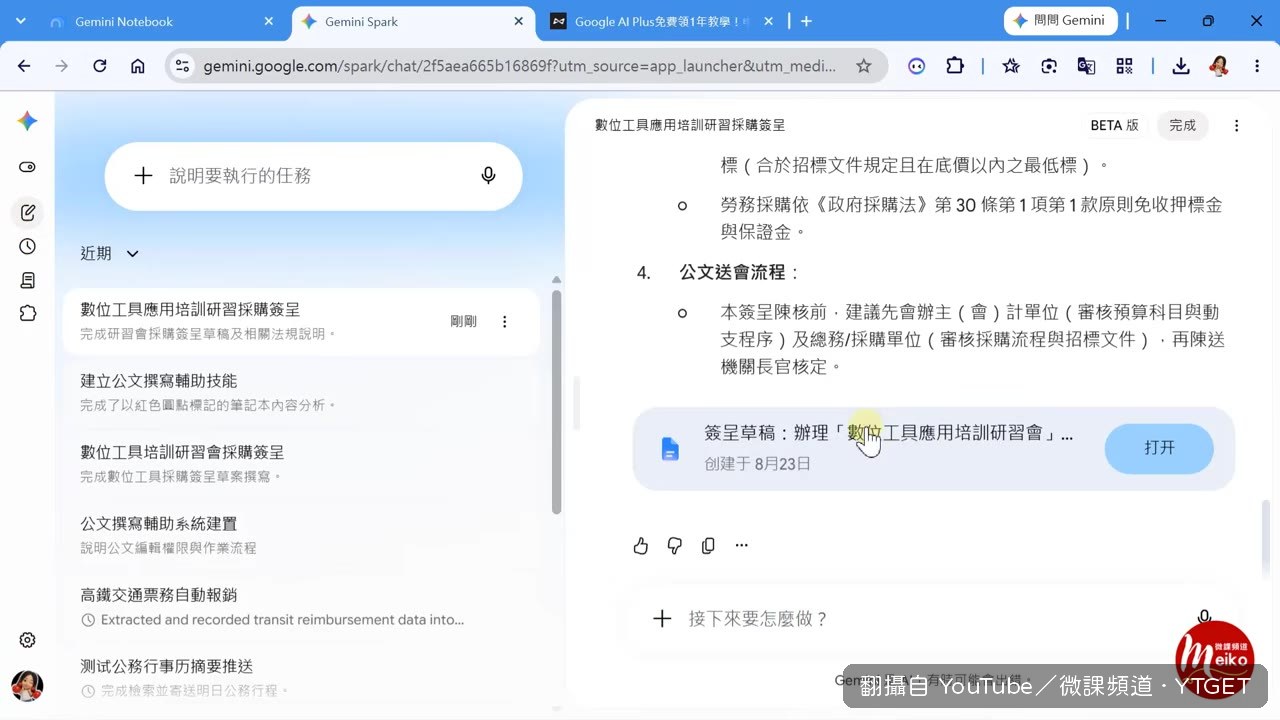Go back in browser
The image size is (1280, 720).
(x=24, y=66)
